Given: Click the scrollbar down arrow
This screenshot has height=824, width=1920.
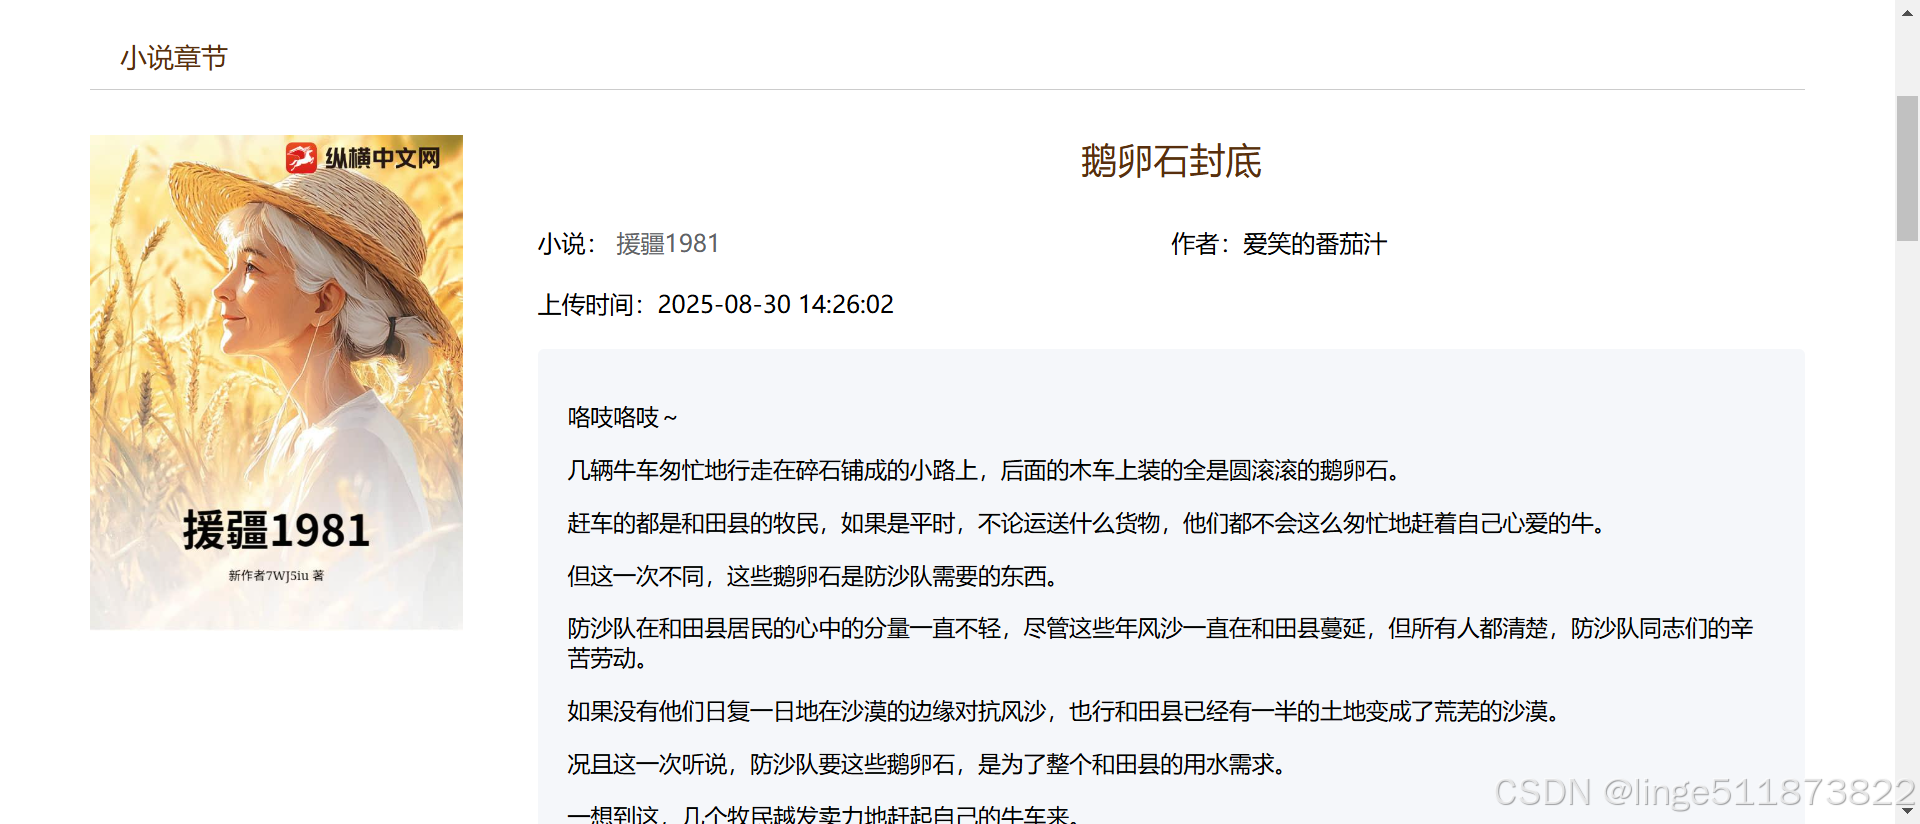Looking at the screenshot, I should (1907, 811).
